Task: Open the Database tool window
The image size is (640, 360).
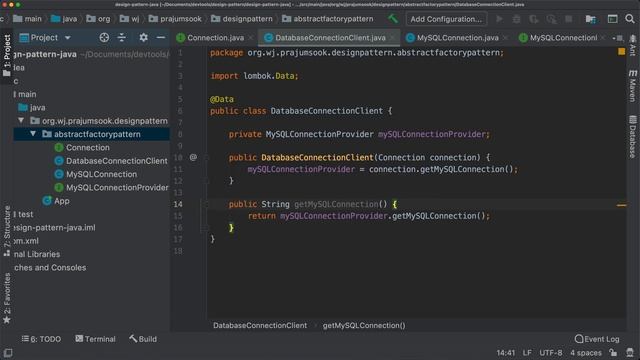Action: 632,136
